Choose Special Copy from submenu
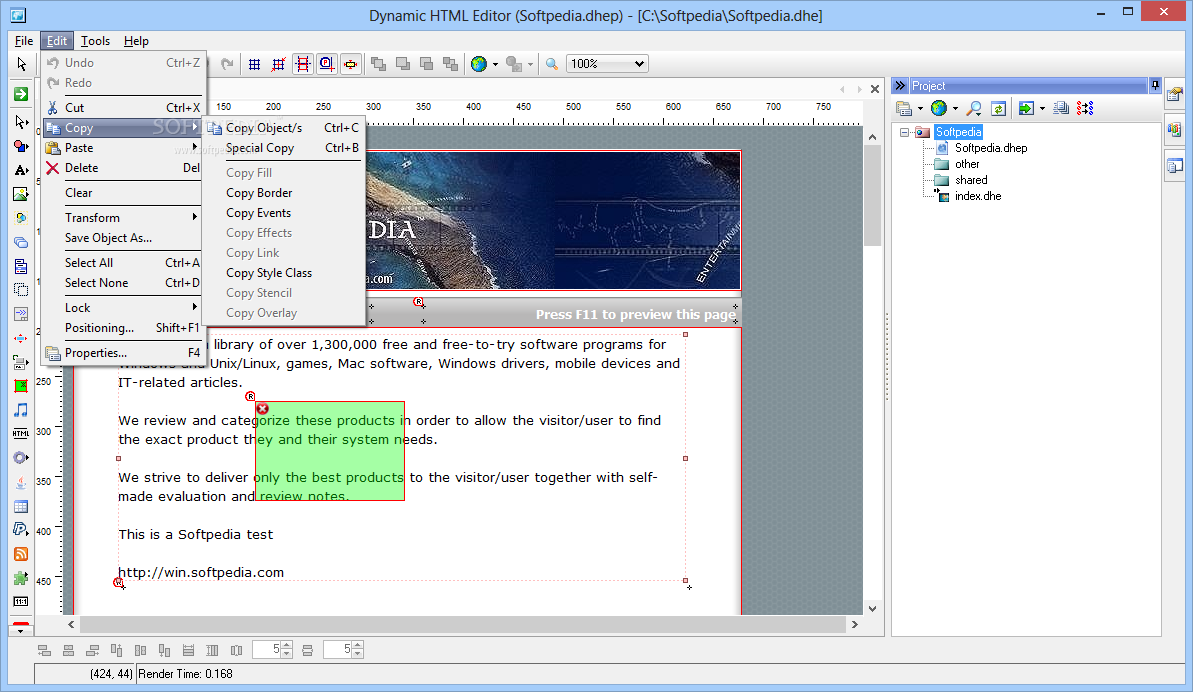 click(284, 148)
